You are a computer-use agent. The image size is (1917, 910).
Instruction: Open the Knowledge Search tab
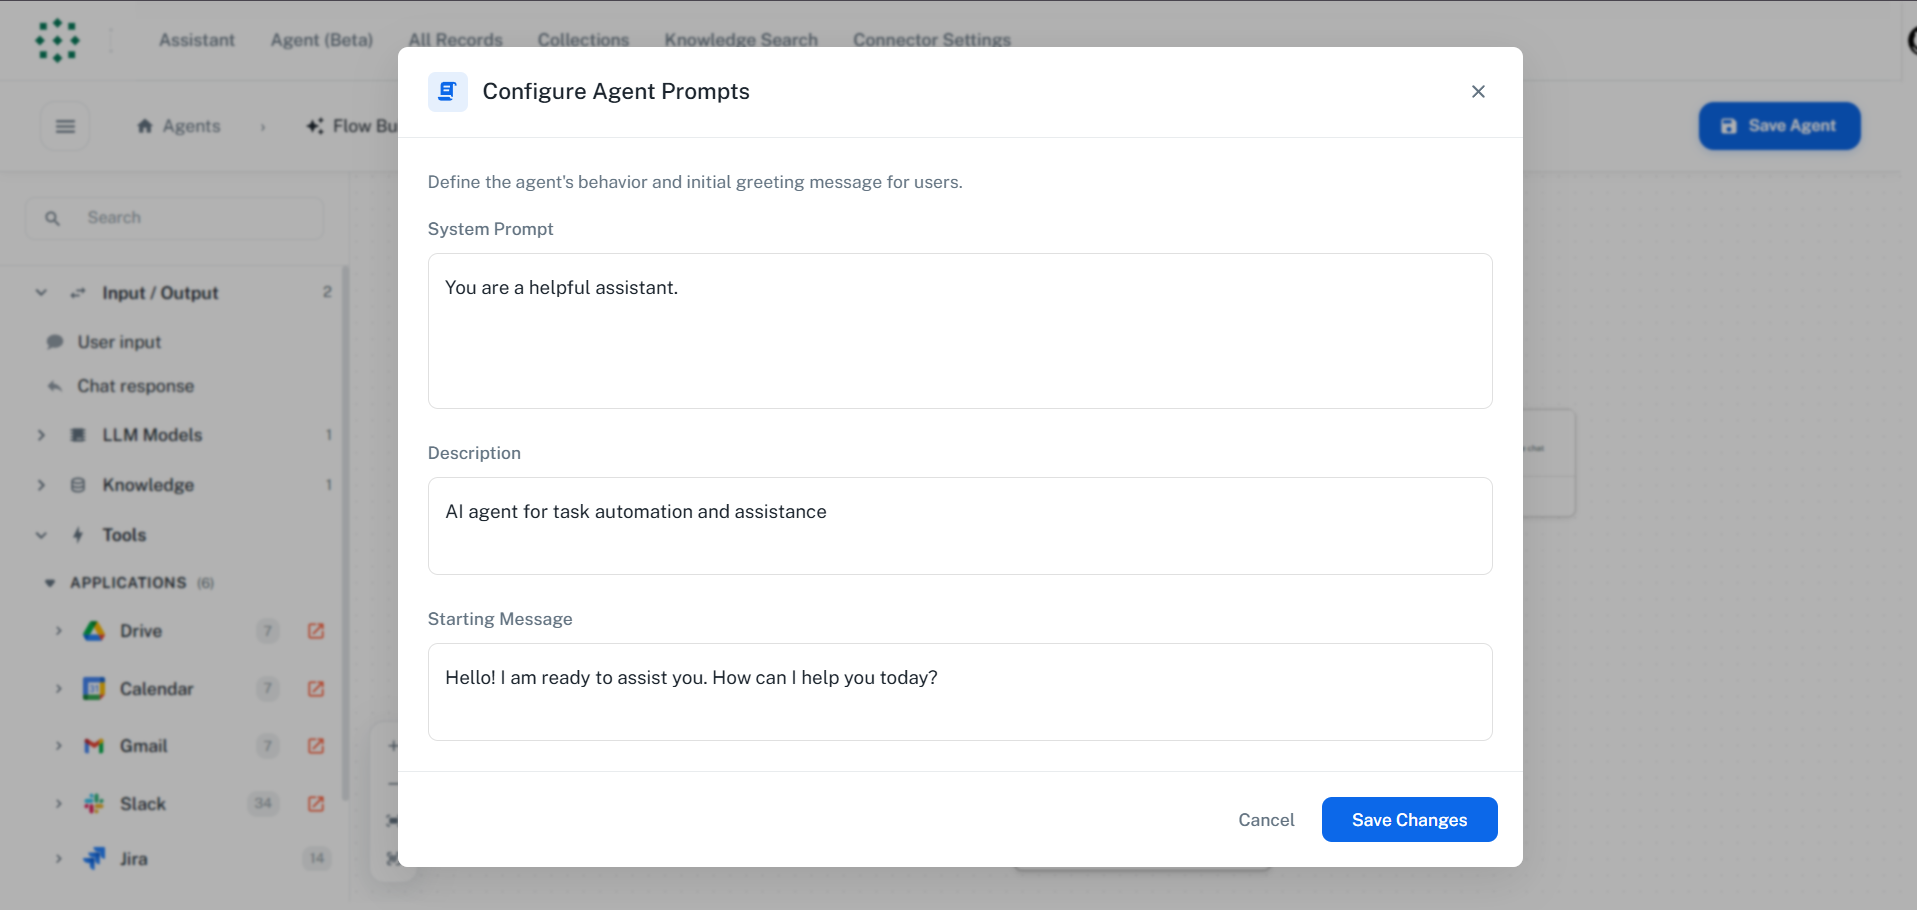(x=740, y=39)
